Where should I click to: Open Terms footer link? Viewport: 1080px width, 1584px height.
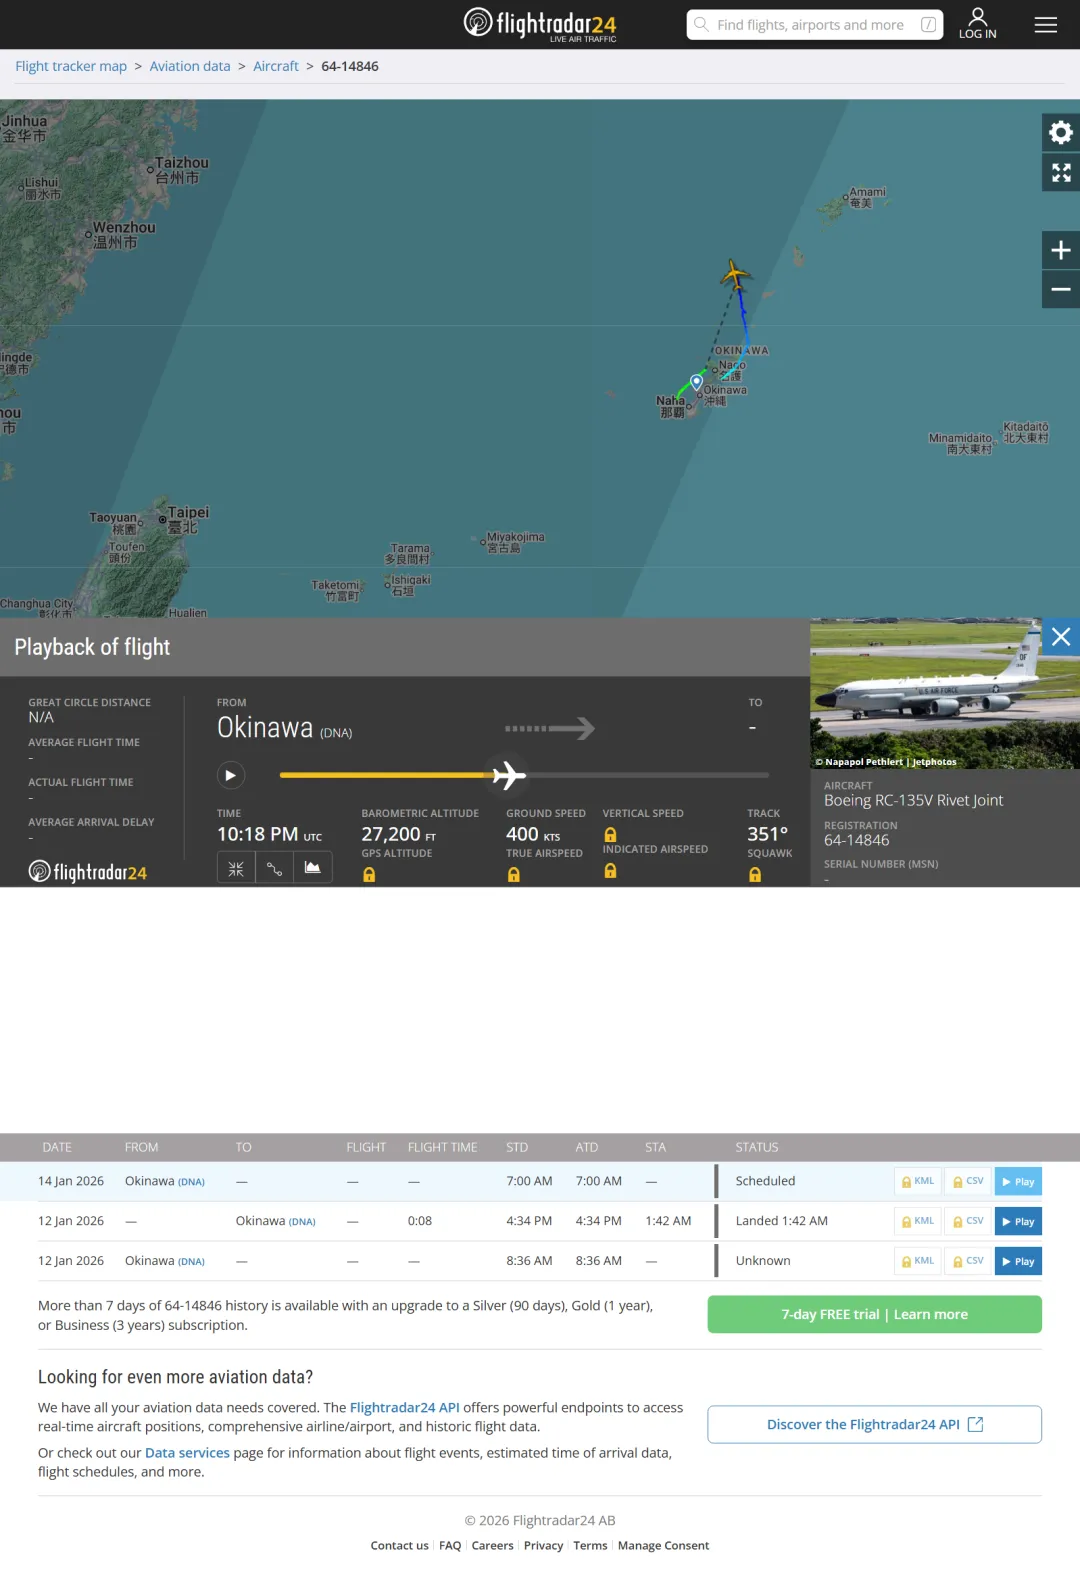click(x=590, y=1545)
